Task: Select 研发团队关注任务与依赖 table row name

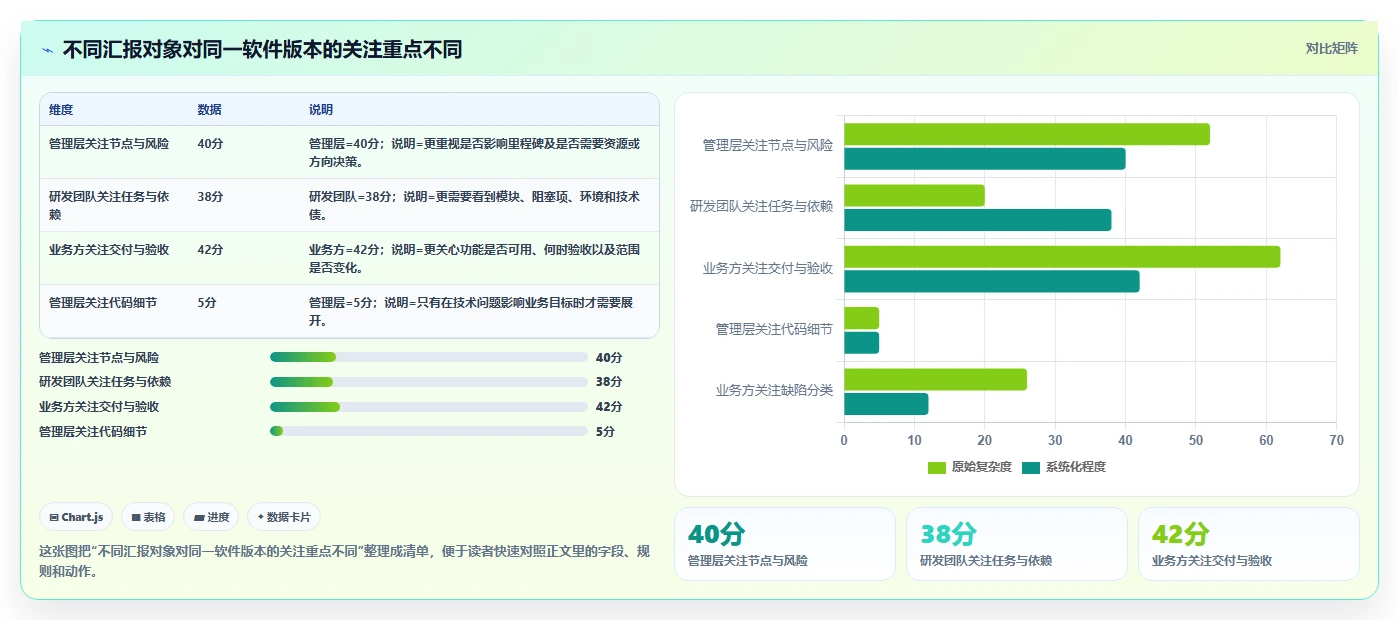Action: coord(109,205)
